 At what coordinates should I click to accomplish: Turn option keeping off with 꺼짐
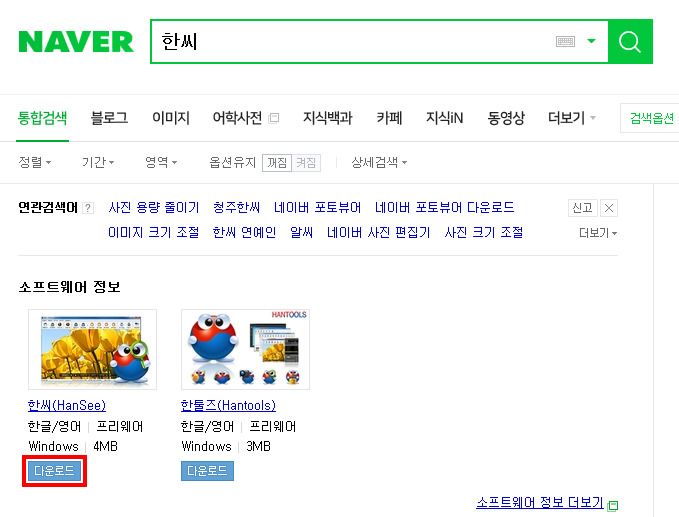point(277,163)
